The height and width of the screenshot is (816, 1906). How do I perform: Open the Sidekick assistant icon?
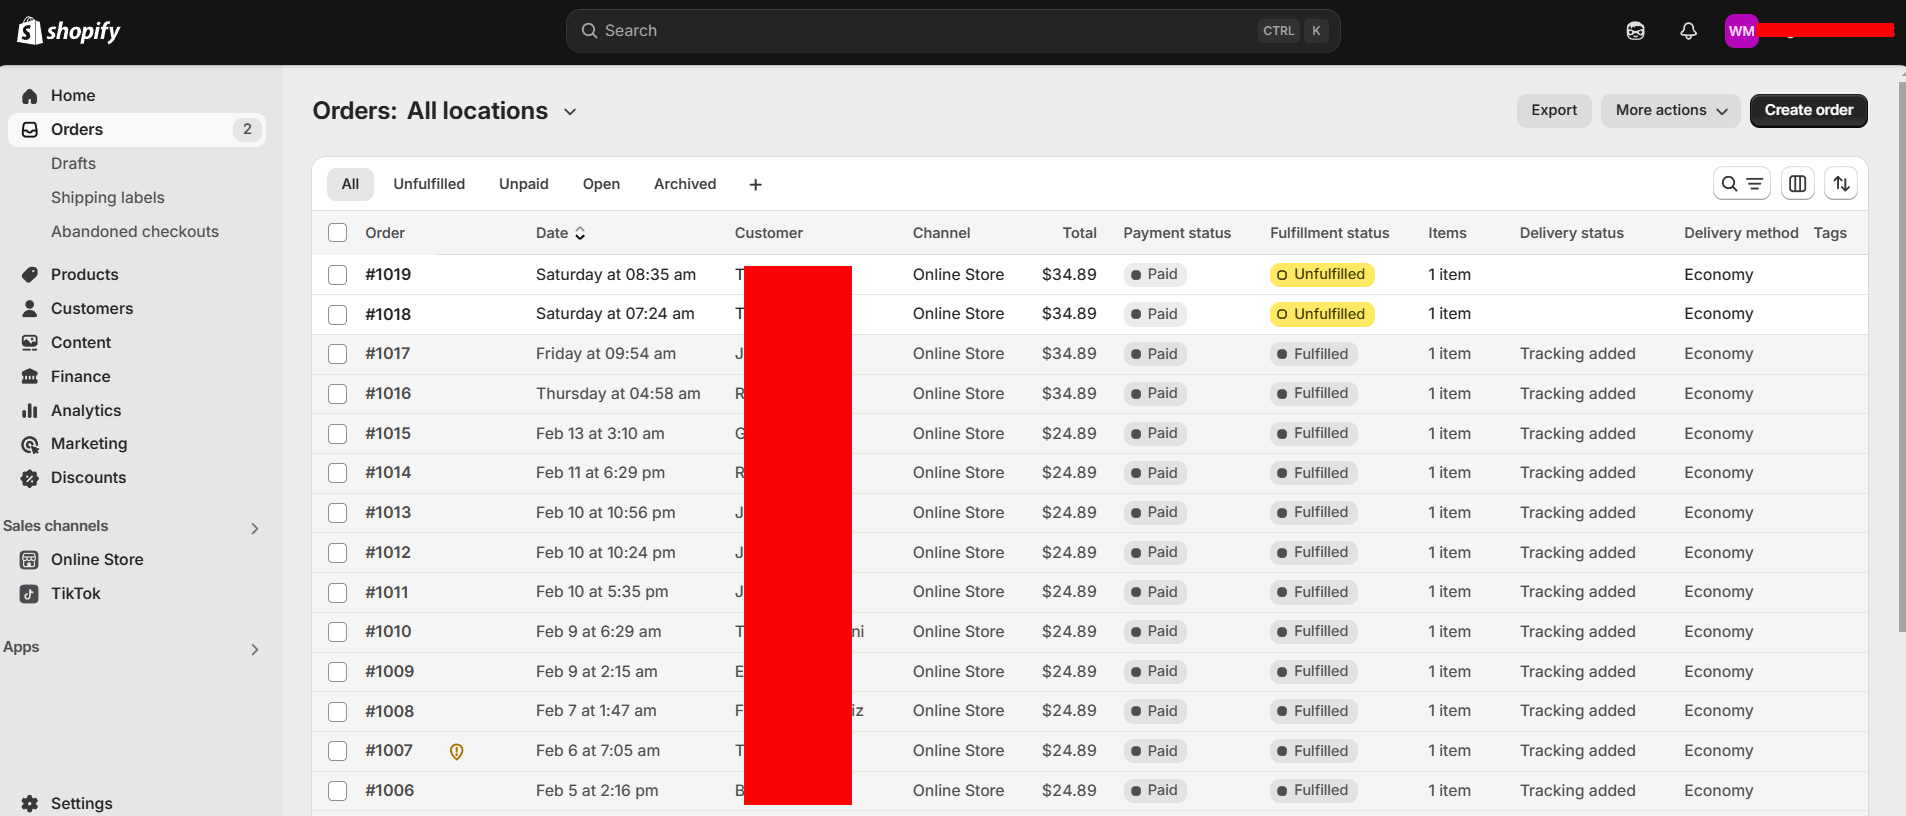click(x=1635, y=31)
